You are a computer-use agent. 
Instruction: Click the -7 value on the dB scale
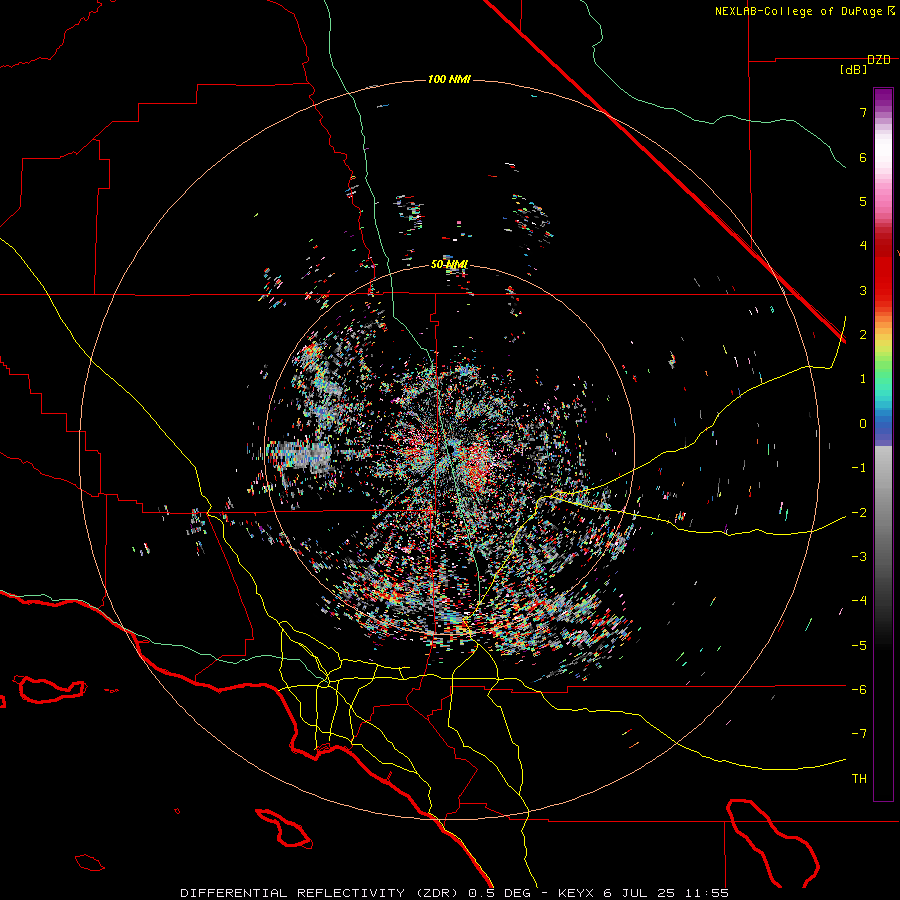click(x=859, y=734)
